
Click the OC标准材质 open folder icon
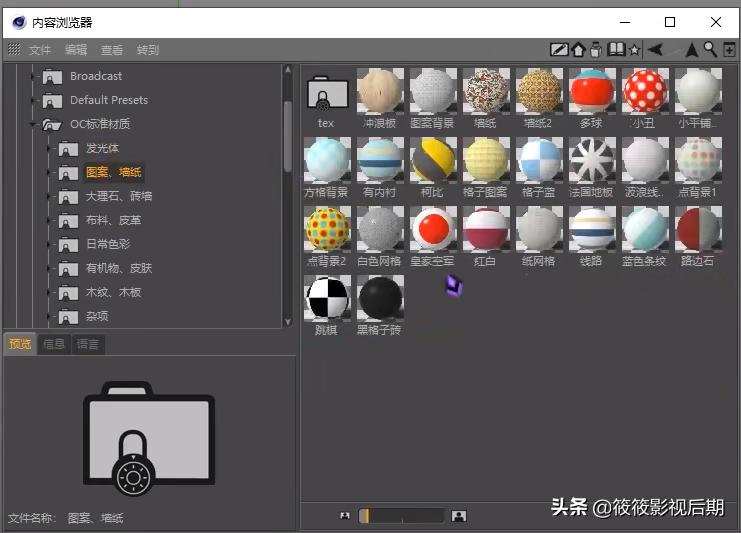coord(52,125)
